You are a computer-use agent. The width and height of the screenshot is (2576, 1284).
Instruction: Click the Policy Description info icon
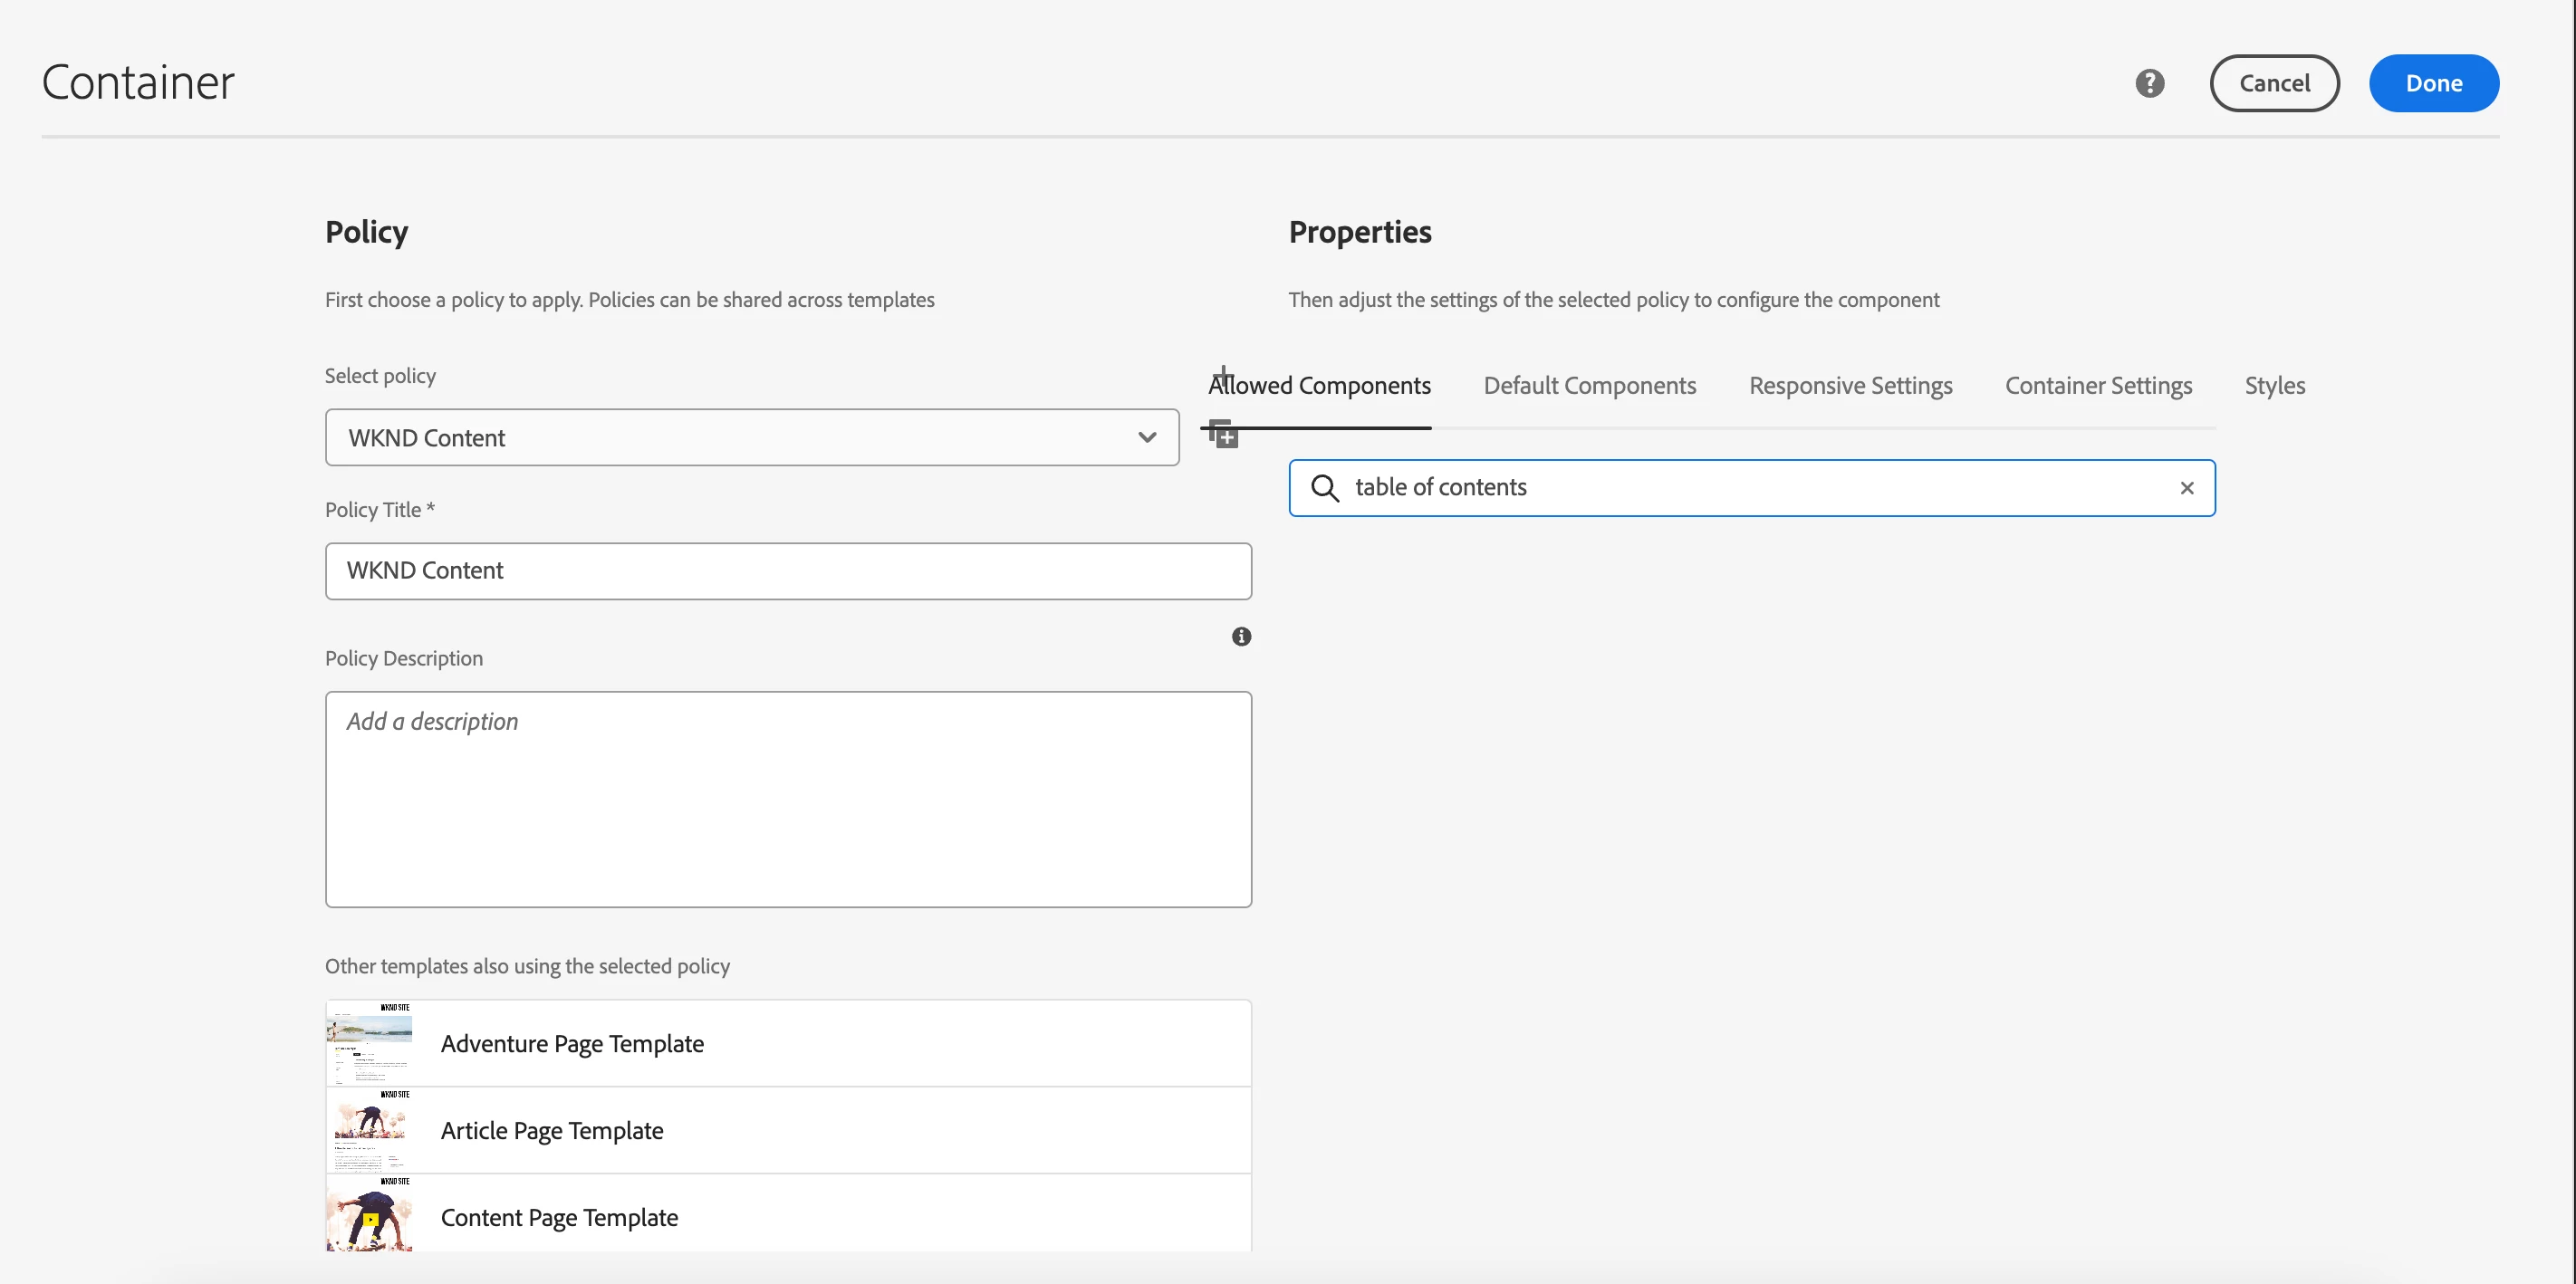[x=1241, y=637]
